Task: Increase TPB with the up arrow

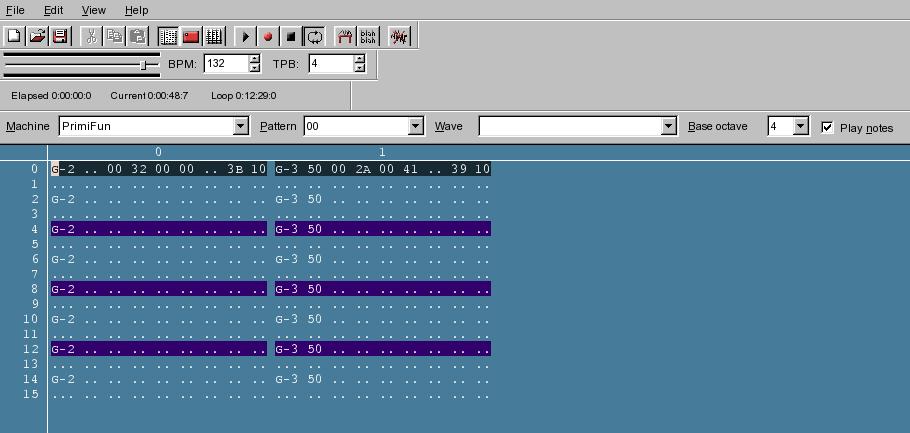Action: [360, 59]
